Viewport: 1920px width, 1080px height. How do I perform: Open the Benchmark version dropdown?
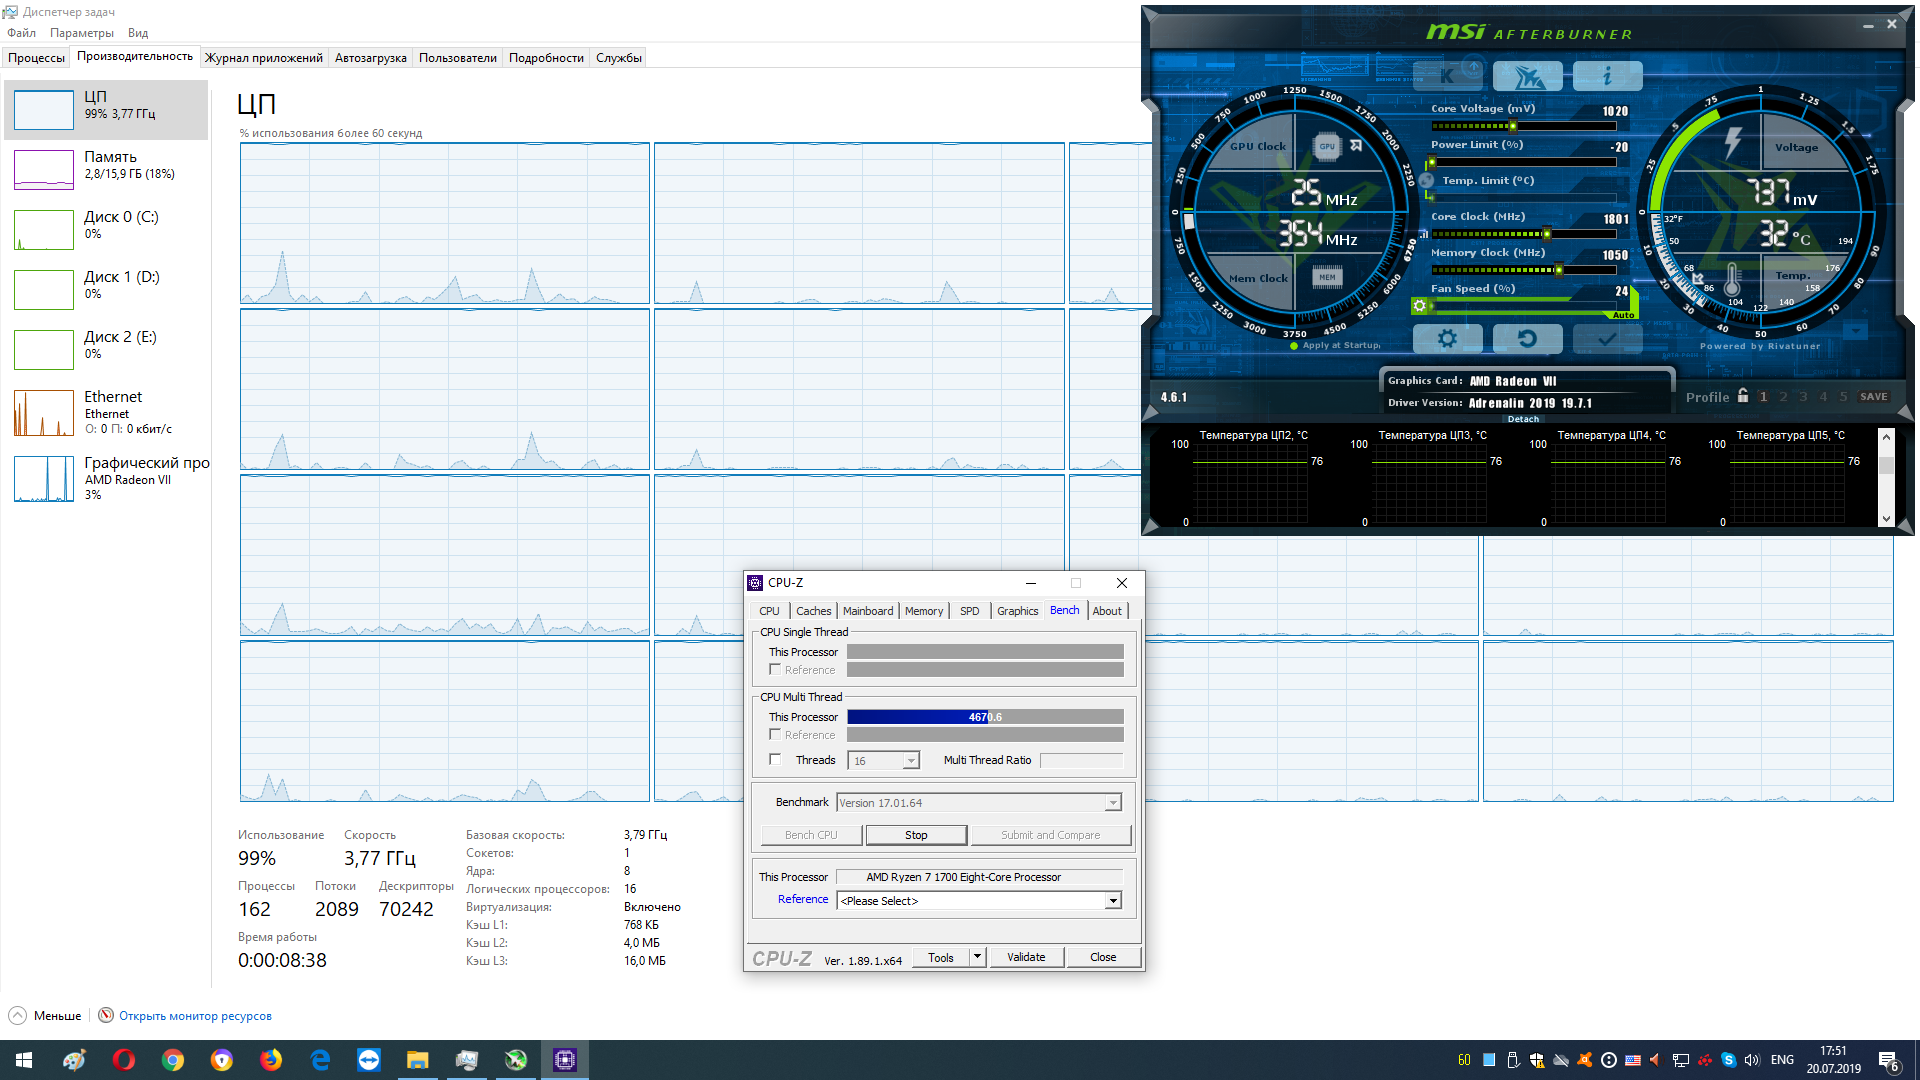pos(1112,803)
